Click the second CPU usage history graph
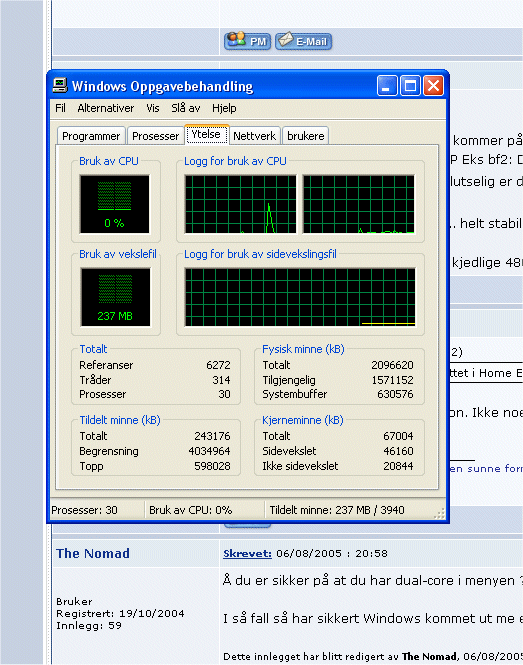This screenshot has height=665, width=523. coord(358,204)
